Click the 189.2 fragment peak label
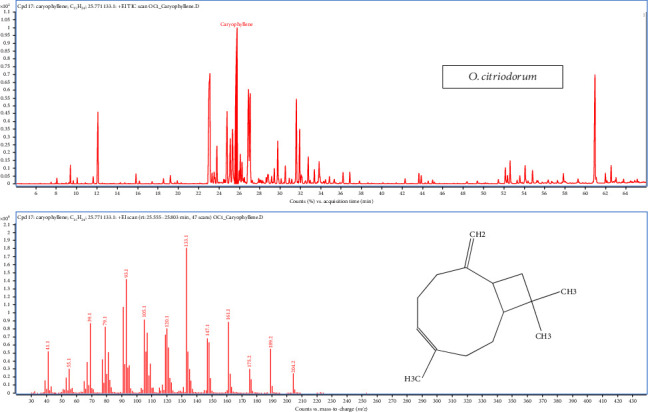Image resolution: width=648 pixels, height=412 pixels. click(x=271, y=342)
